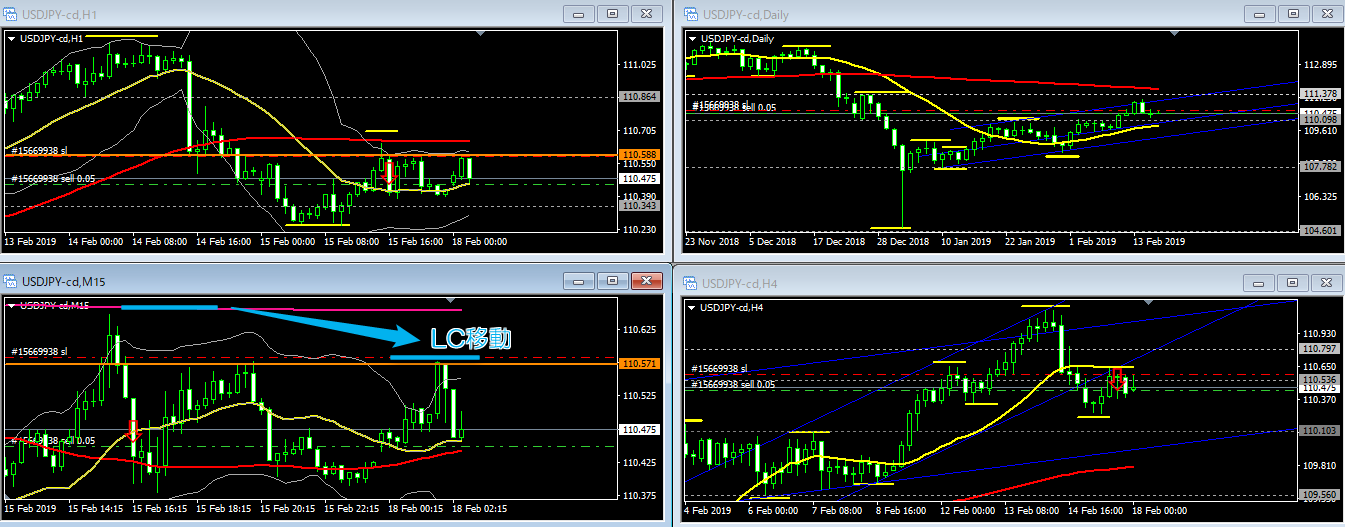
Task: Click the orange 110.571 price tag in M15 chart
Action: pyautogui.click(x=639, y=364)
